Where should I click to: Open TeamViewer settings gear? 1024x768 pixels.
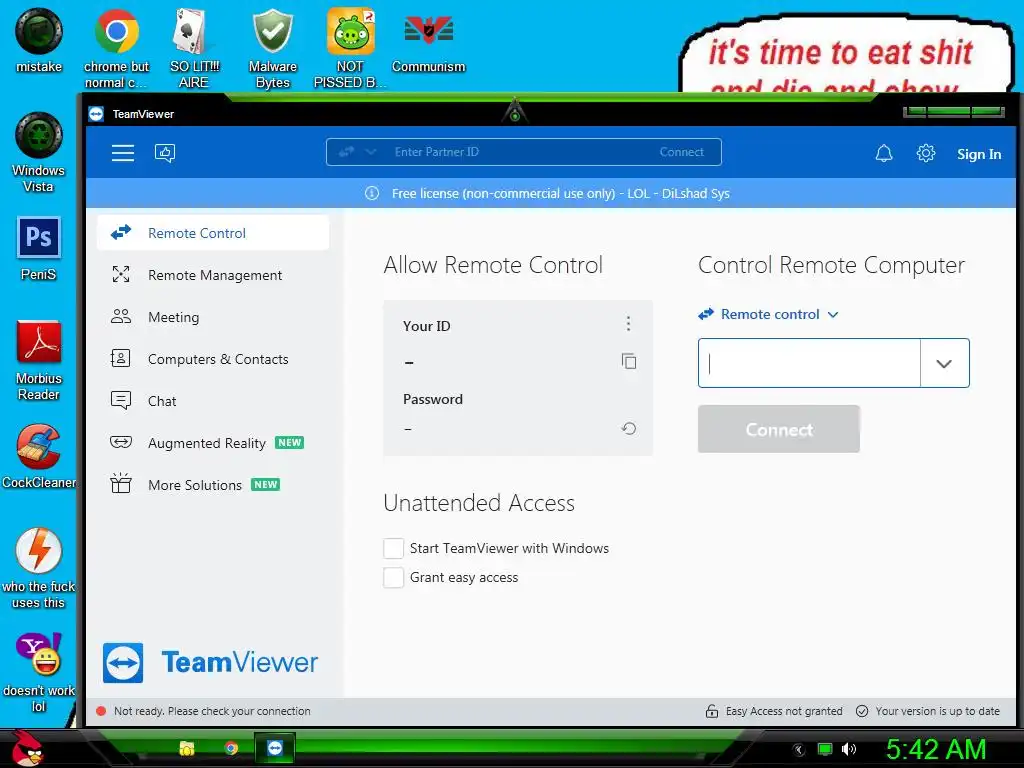(925, 153)
